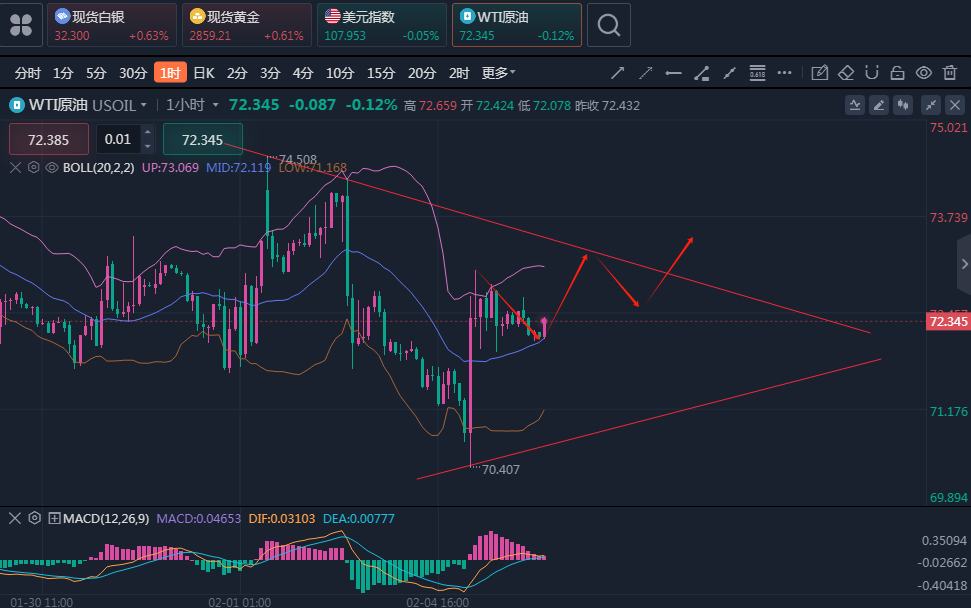This screenshot has height=608, width=971.
Task: Click the green 72.345 buy price button
Action: click(203, 140)
